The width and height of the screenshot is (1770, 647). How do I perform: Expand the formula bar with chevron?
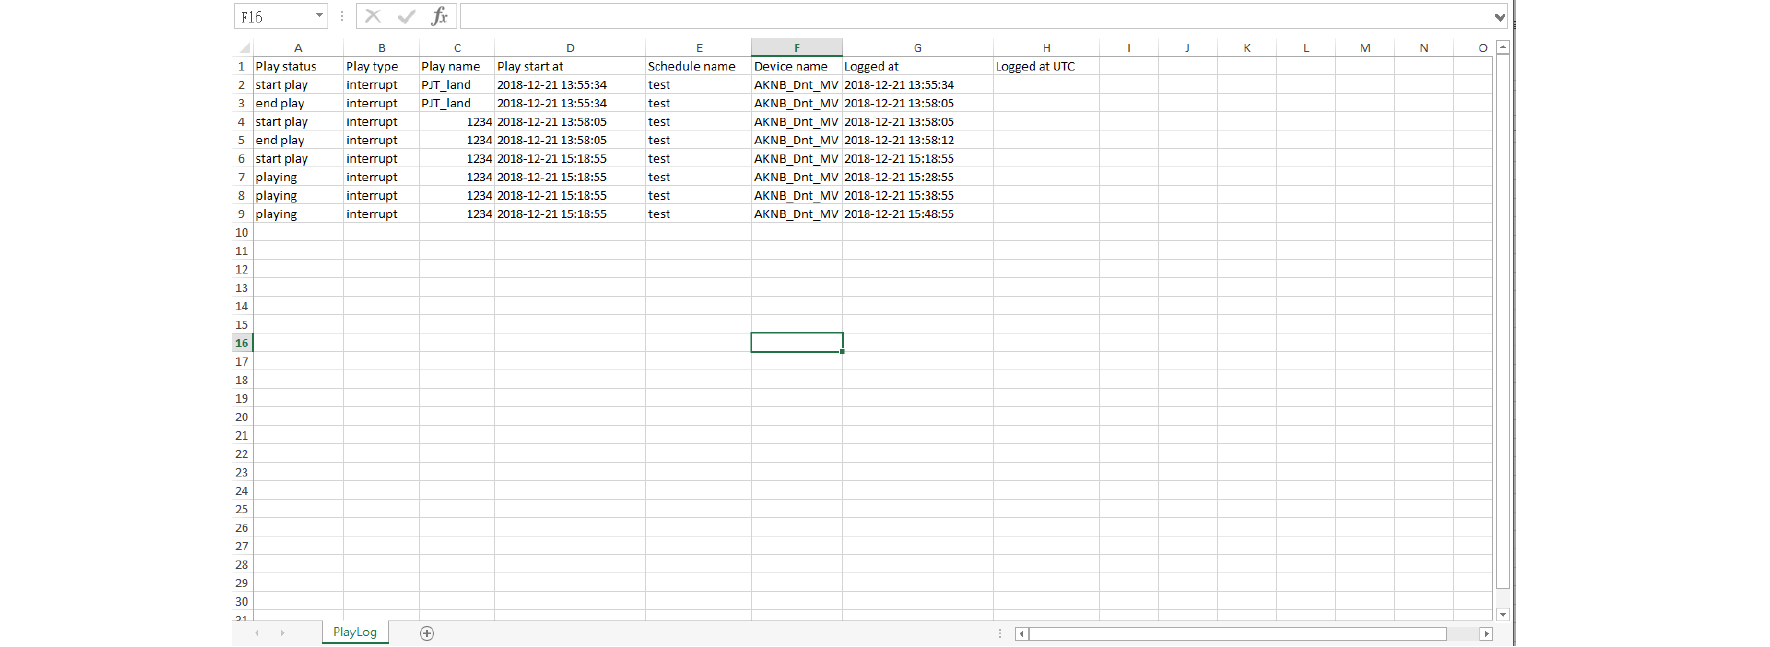(1499, 17)
